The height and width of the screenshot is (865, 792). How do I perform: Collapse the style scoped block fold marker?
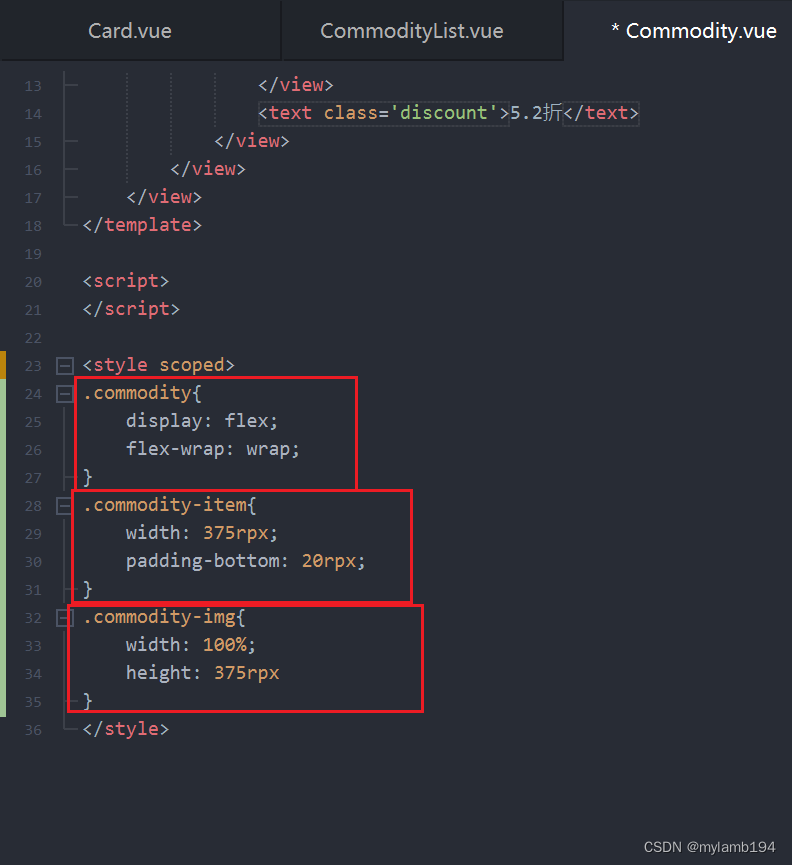65,365
